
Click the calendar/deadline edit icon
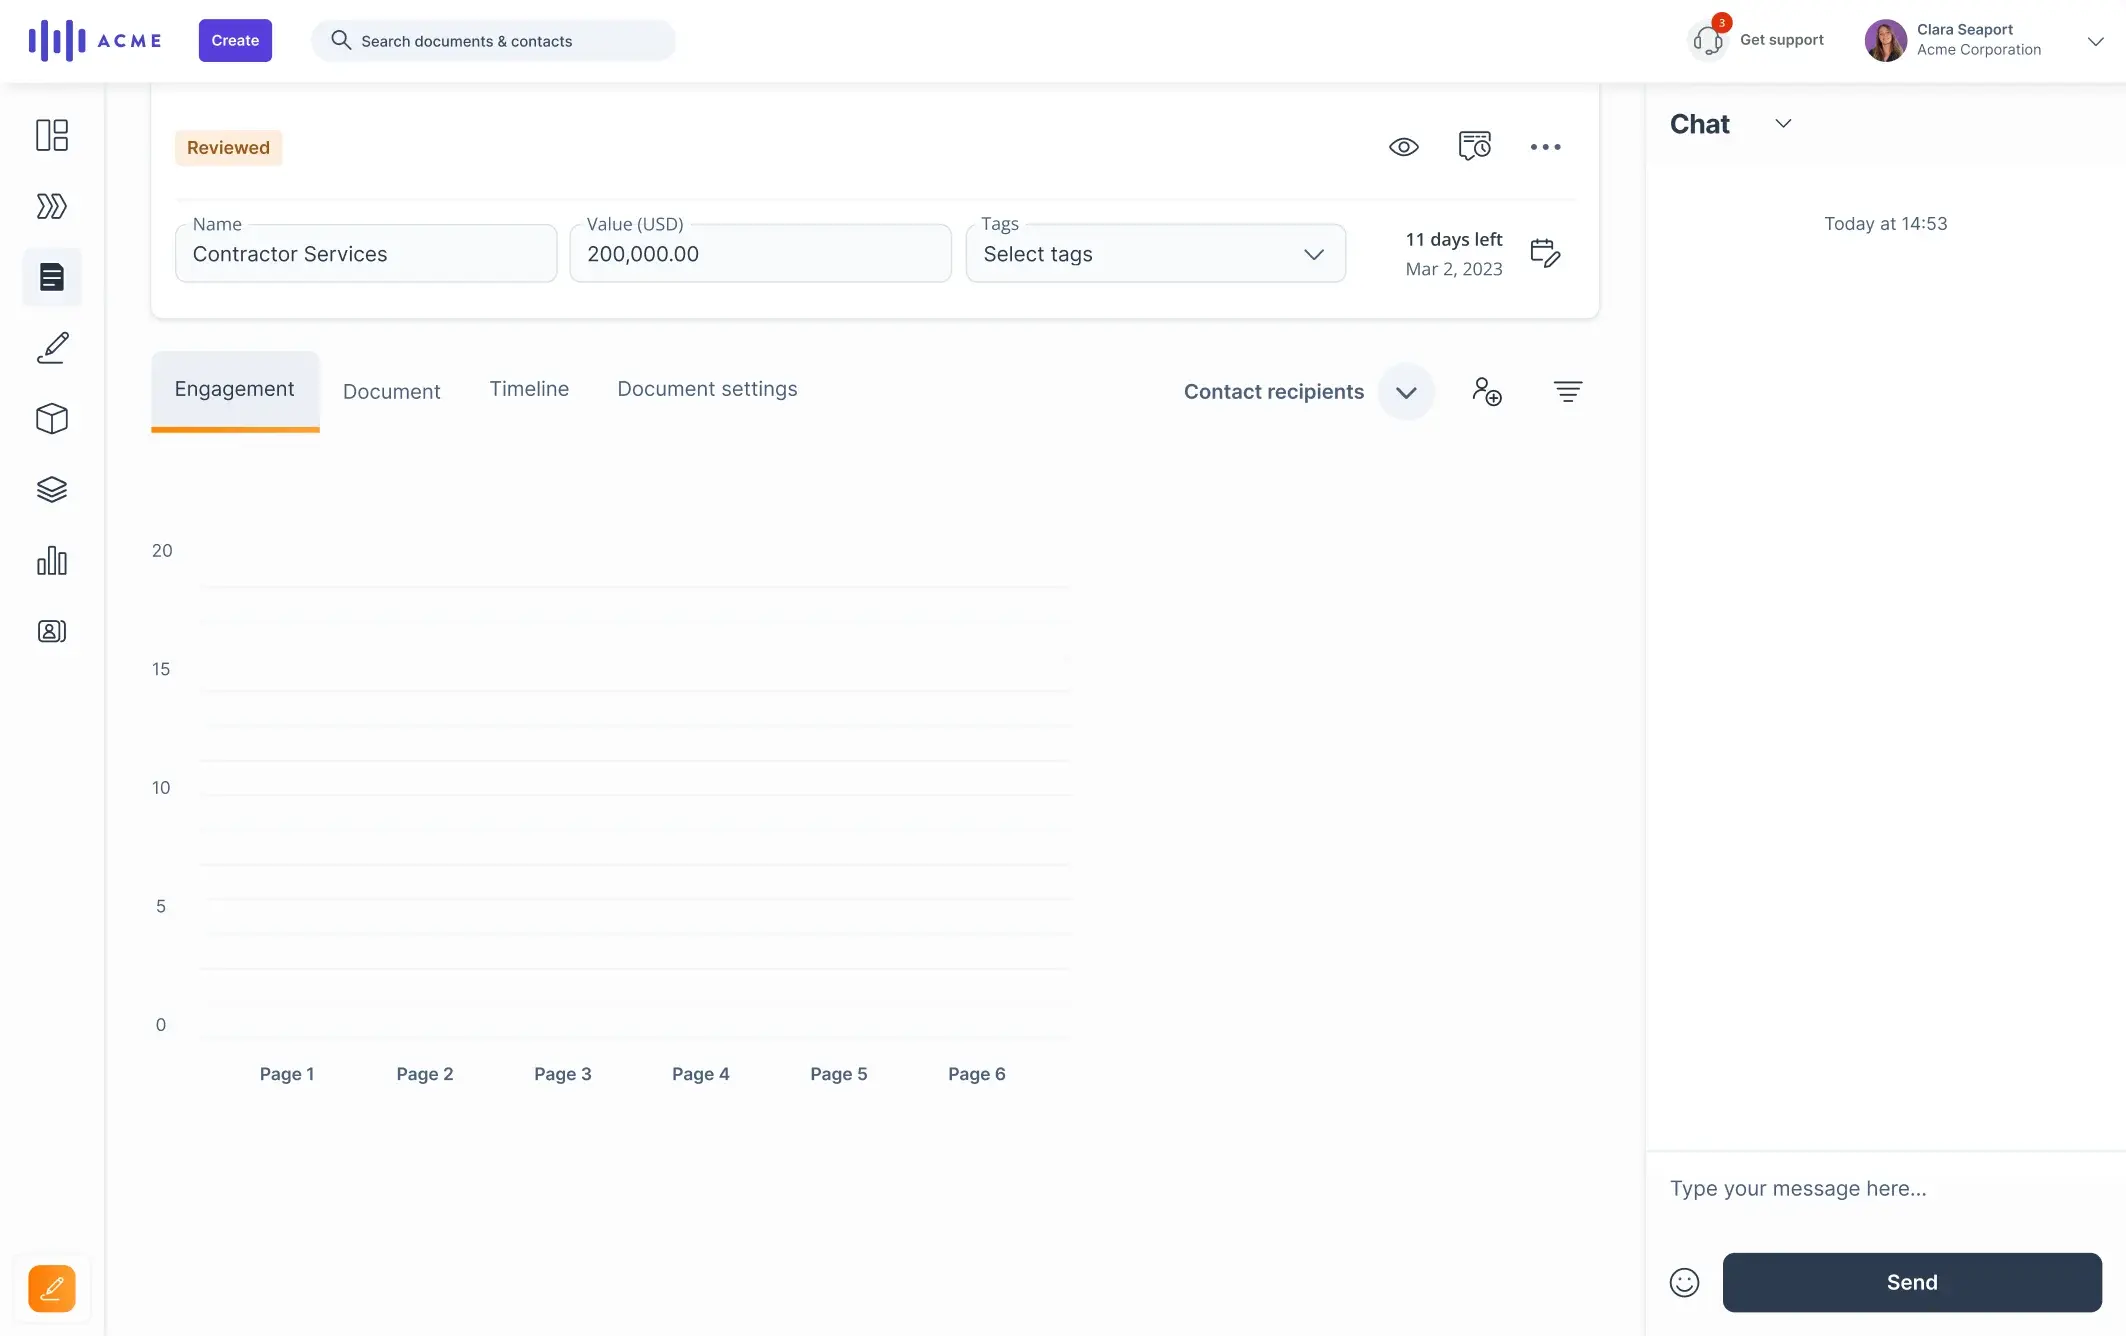1545,252
